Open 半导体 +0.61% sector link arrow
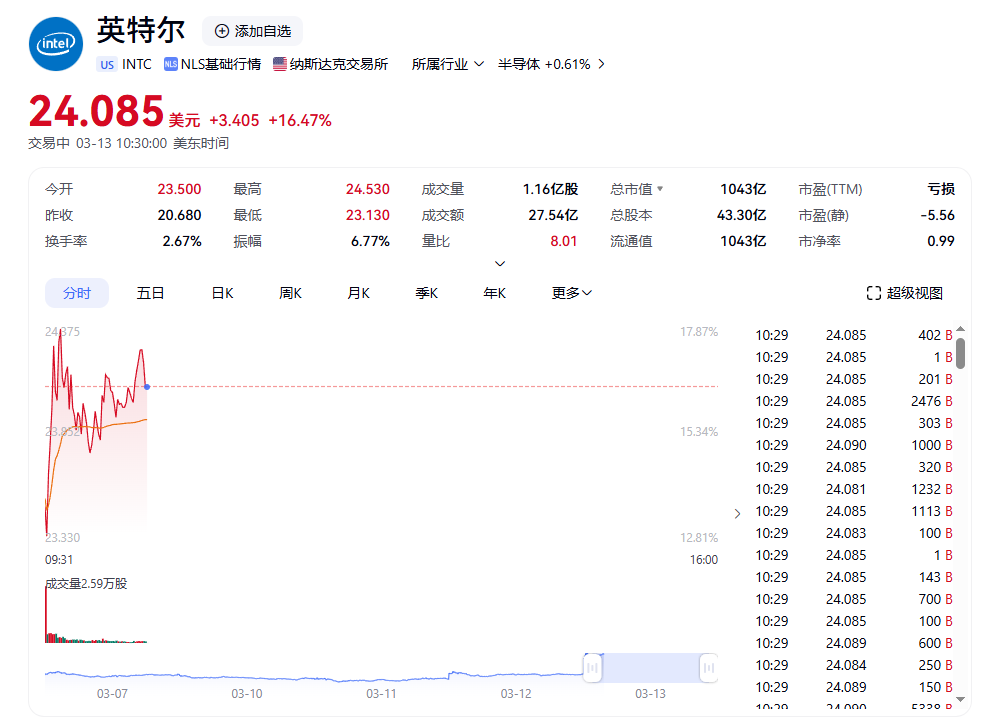The width and height of the screenshot is (985, 728). (602, 64)
